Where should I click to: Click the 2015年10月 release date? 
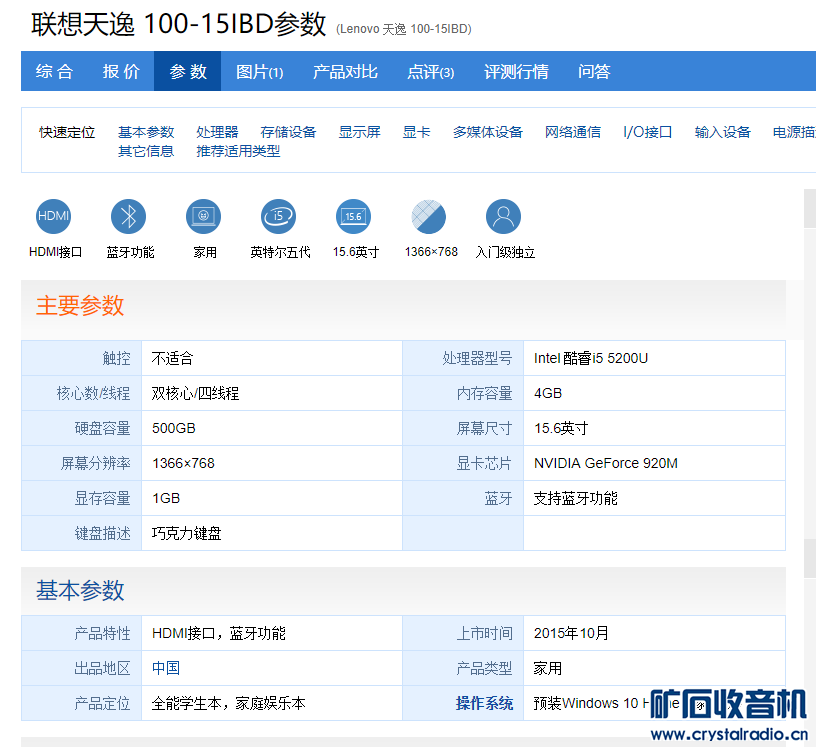(x=571, y=633)
